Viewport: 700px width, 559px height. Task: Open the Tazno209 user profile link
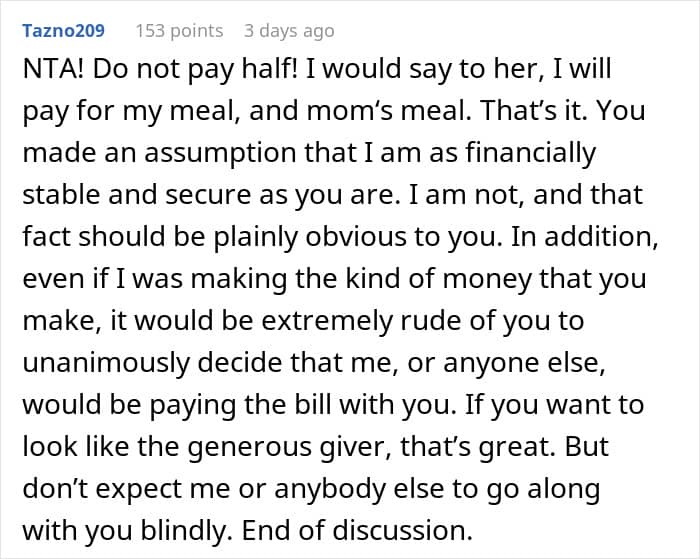(x=63, y=31)
